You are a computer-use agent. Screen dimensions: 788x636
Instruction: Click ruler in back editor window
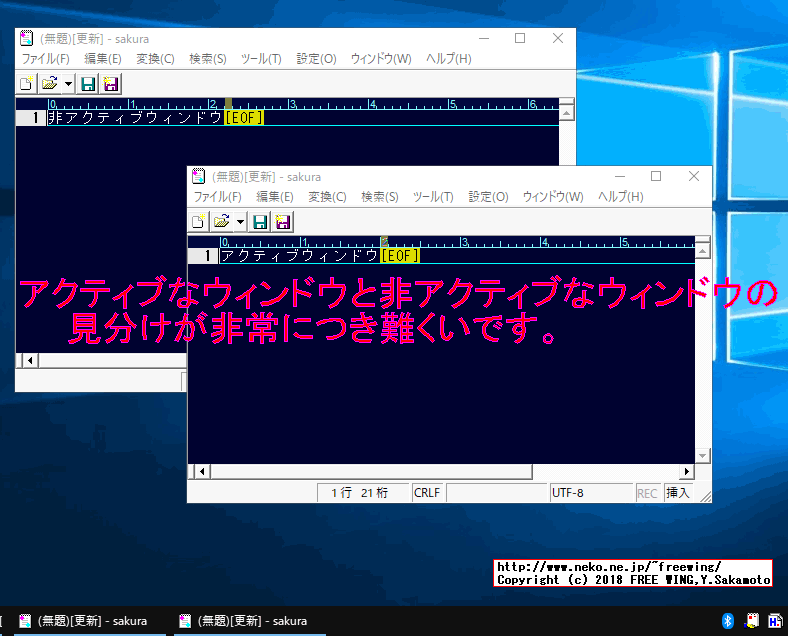point(304,104)
